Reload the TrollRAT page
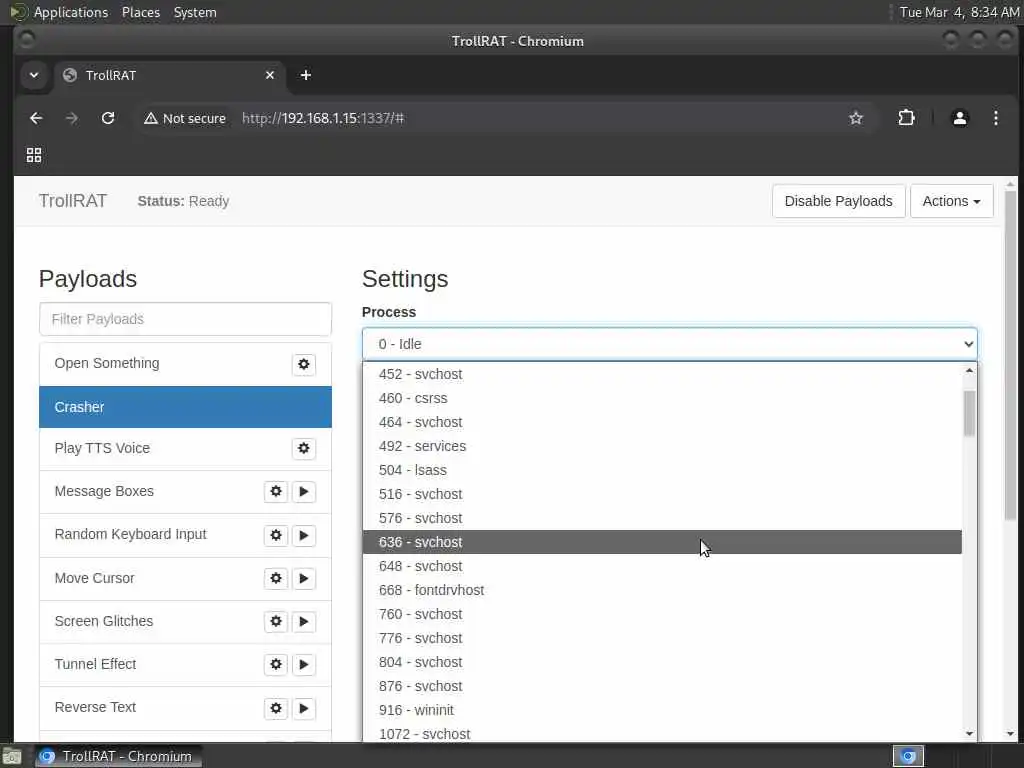1024x768 pixels. (x=108, y=118)
